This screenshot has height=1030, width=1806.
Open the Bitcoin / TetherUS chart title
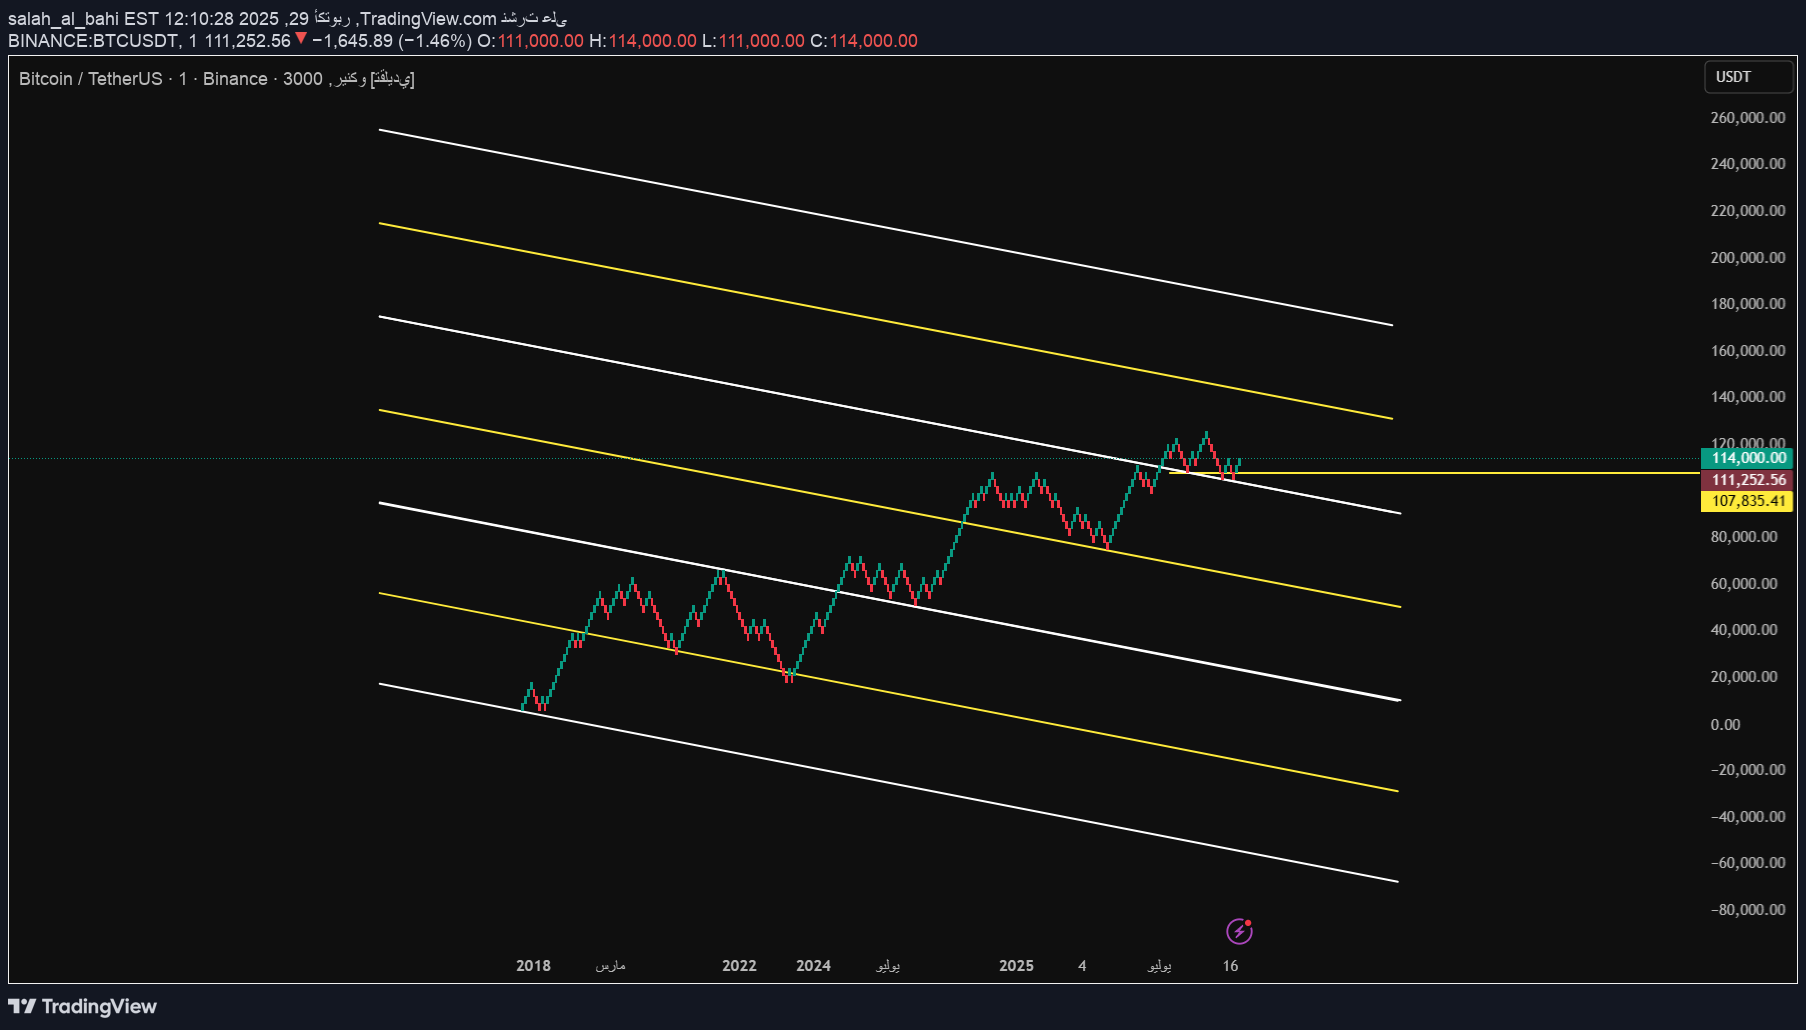(90, 79)
